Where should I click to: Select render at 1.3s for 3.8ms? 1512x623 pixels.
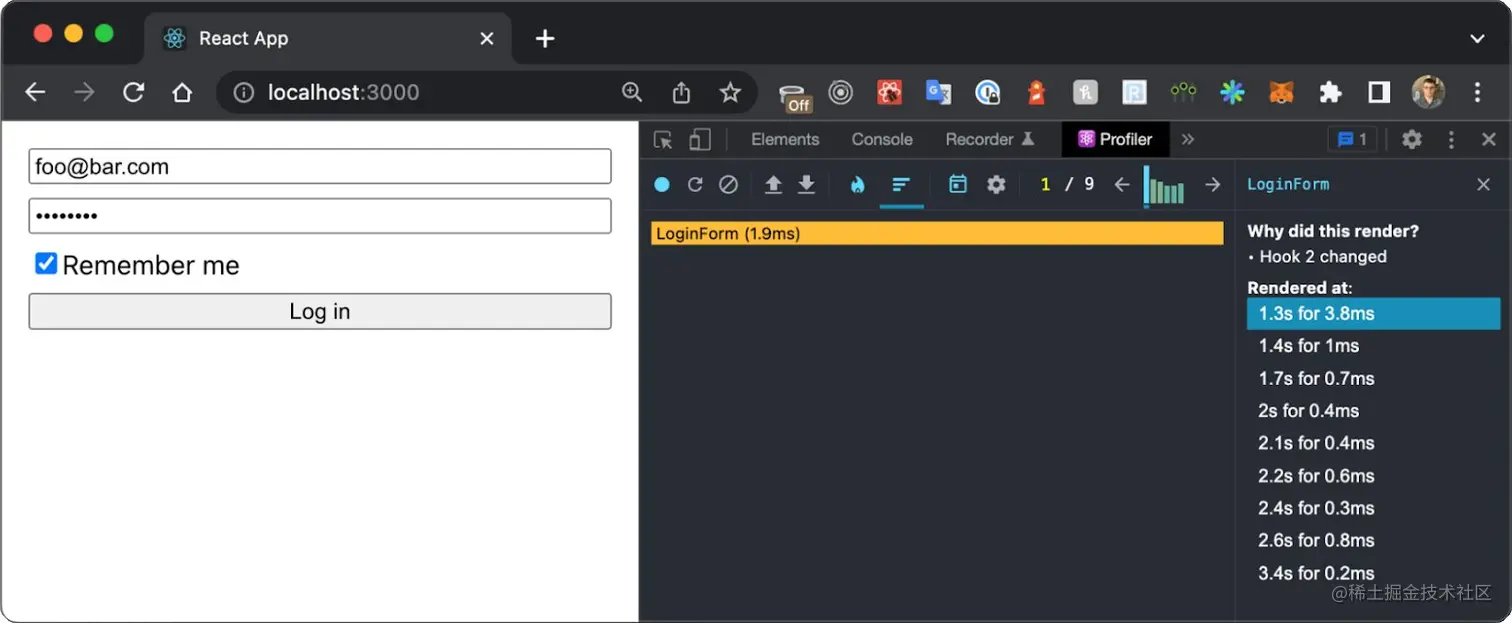(x=1373, y=314)
